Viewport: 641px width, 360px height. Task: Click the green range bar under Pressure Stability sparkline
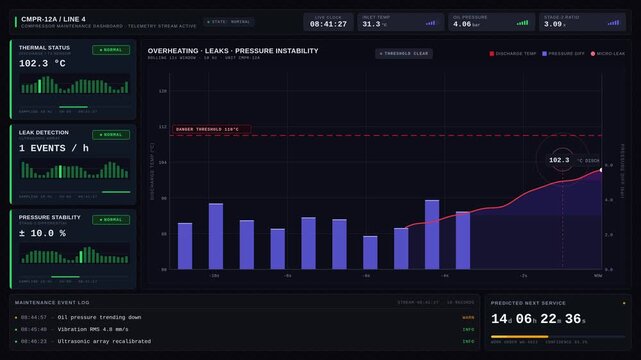(65, 277)
